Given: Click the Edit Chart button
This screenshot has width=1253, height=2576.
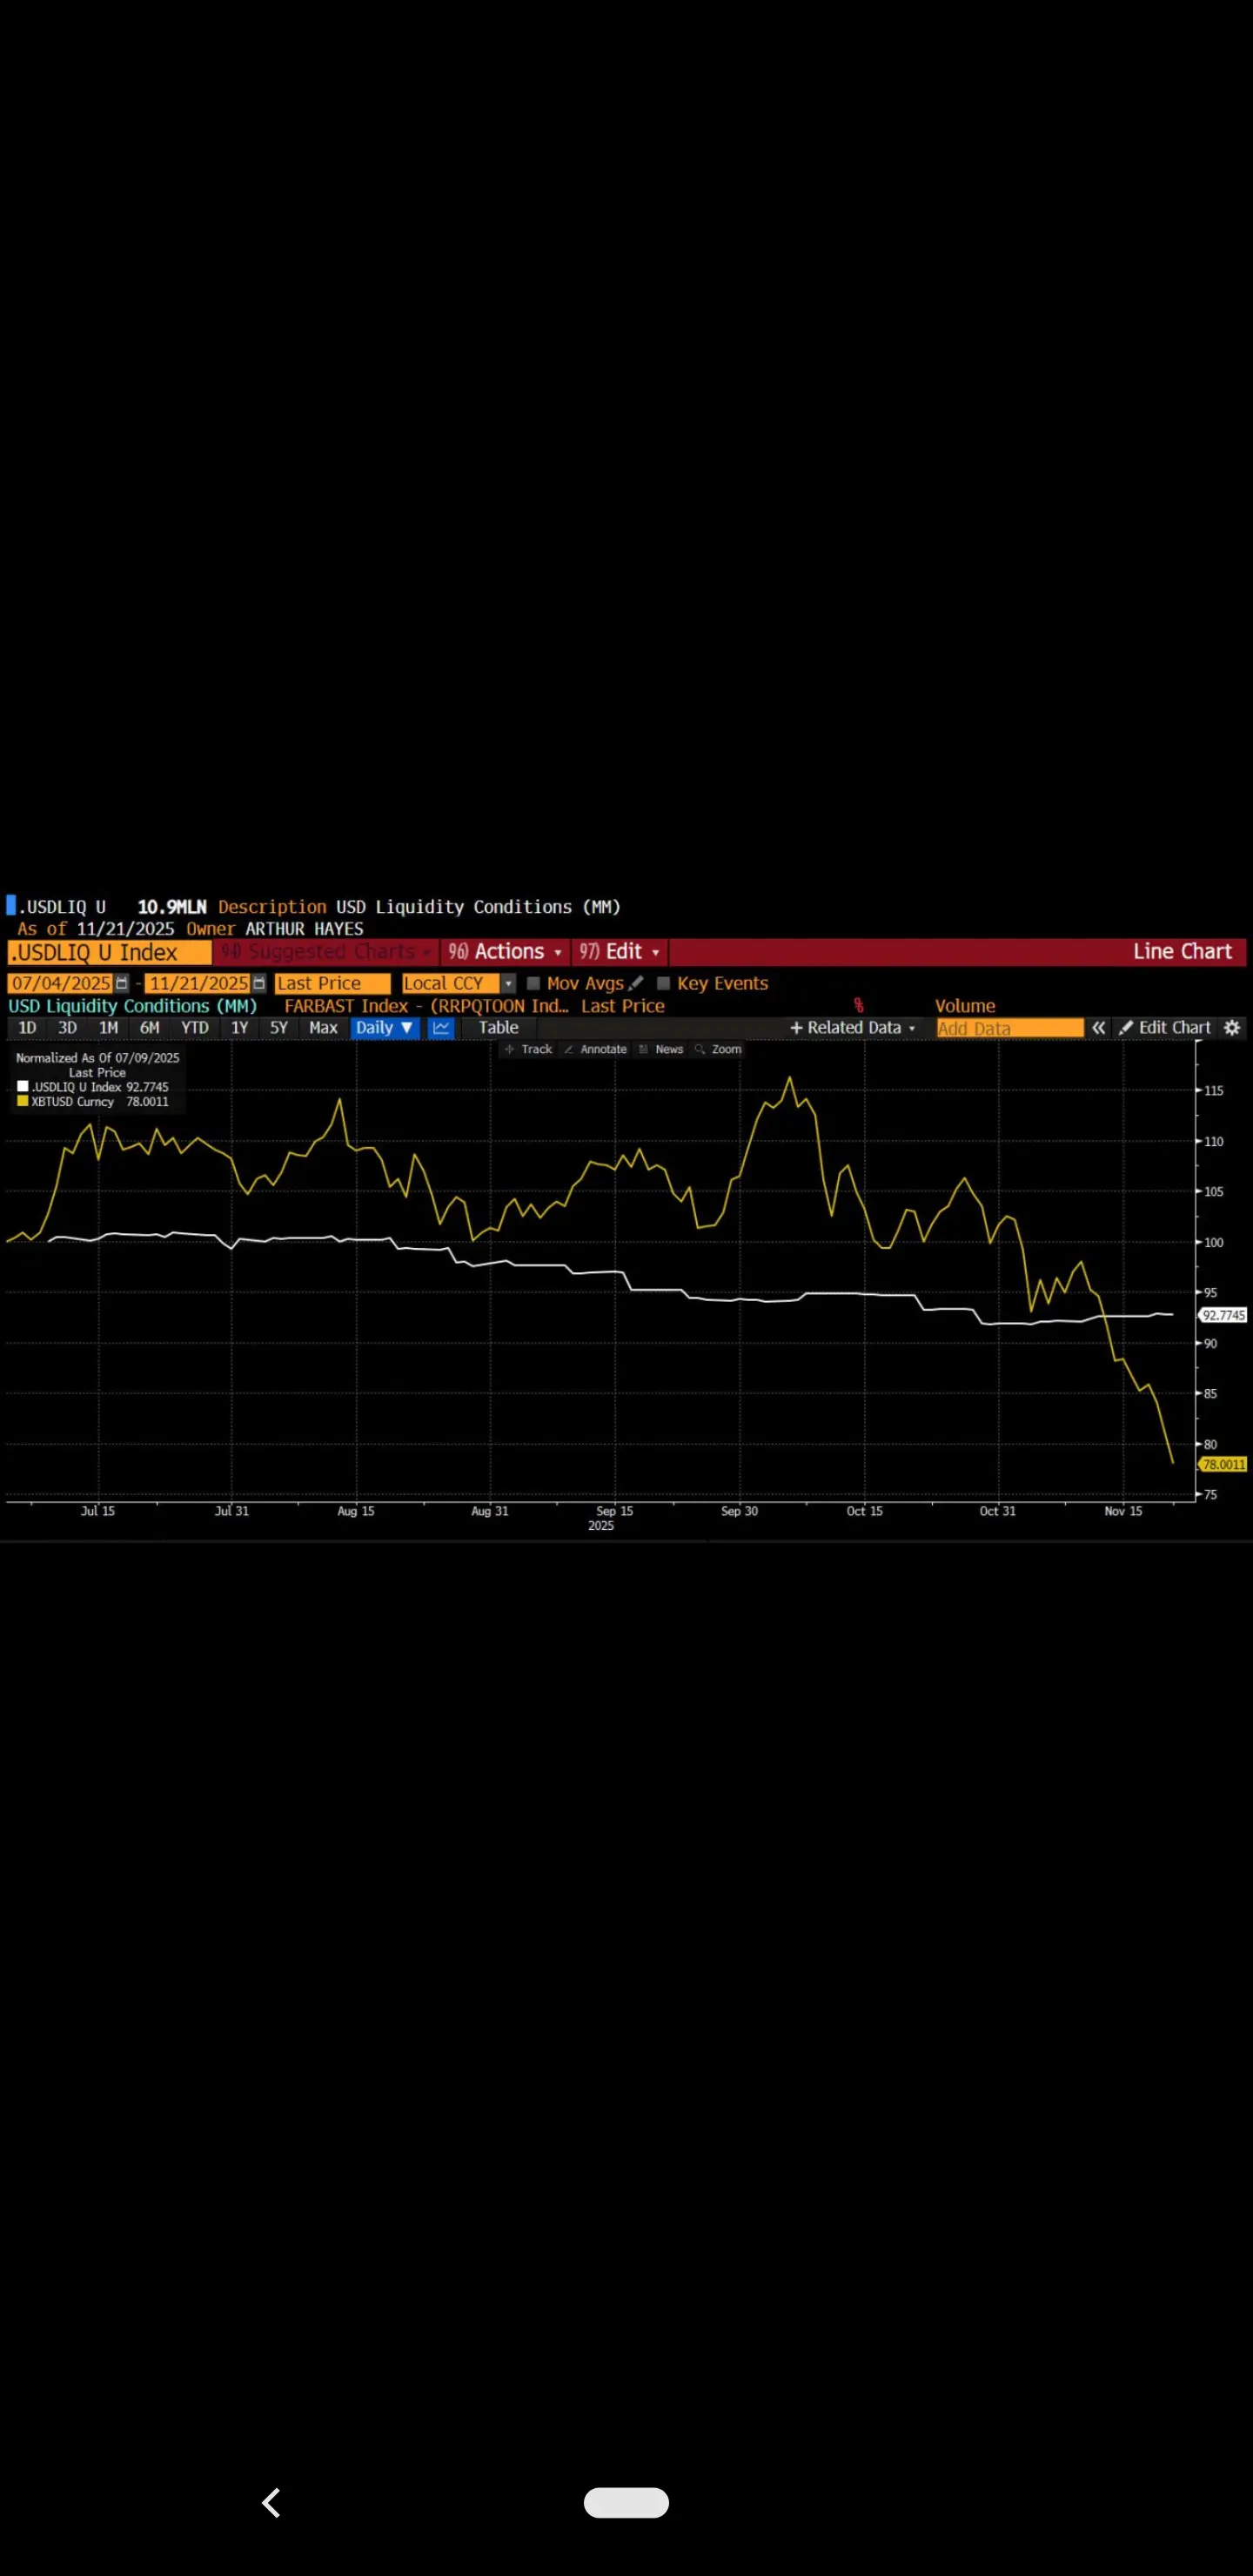Looking at the screenshot, I should 1164,1027.
